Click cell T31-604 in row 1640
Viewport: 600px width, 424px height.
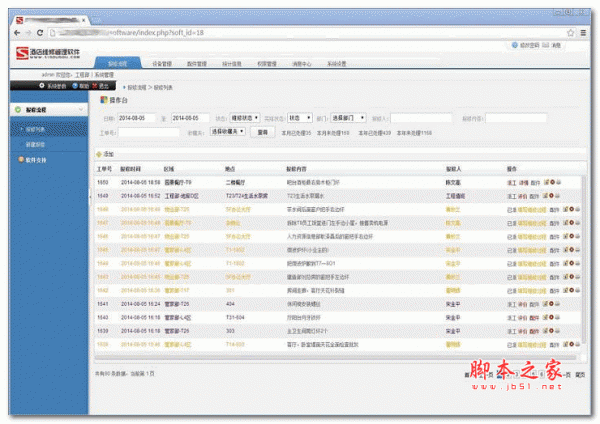click(235, 318)
